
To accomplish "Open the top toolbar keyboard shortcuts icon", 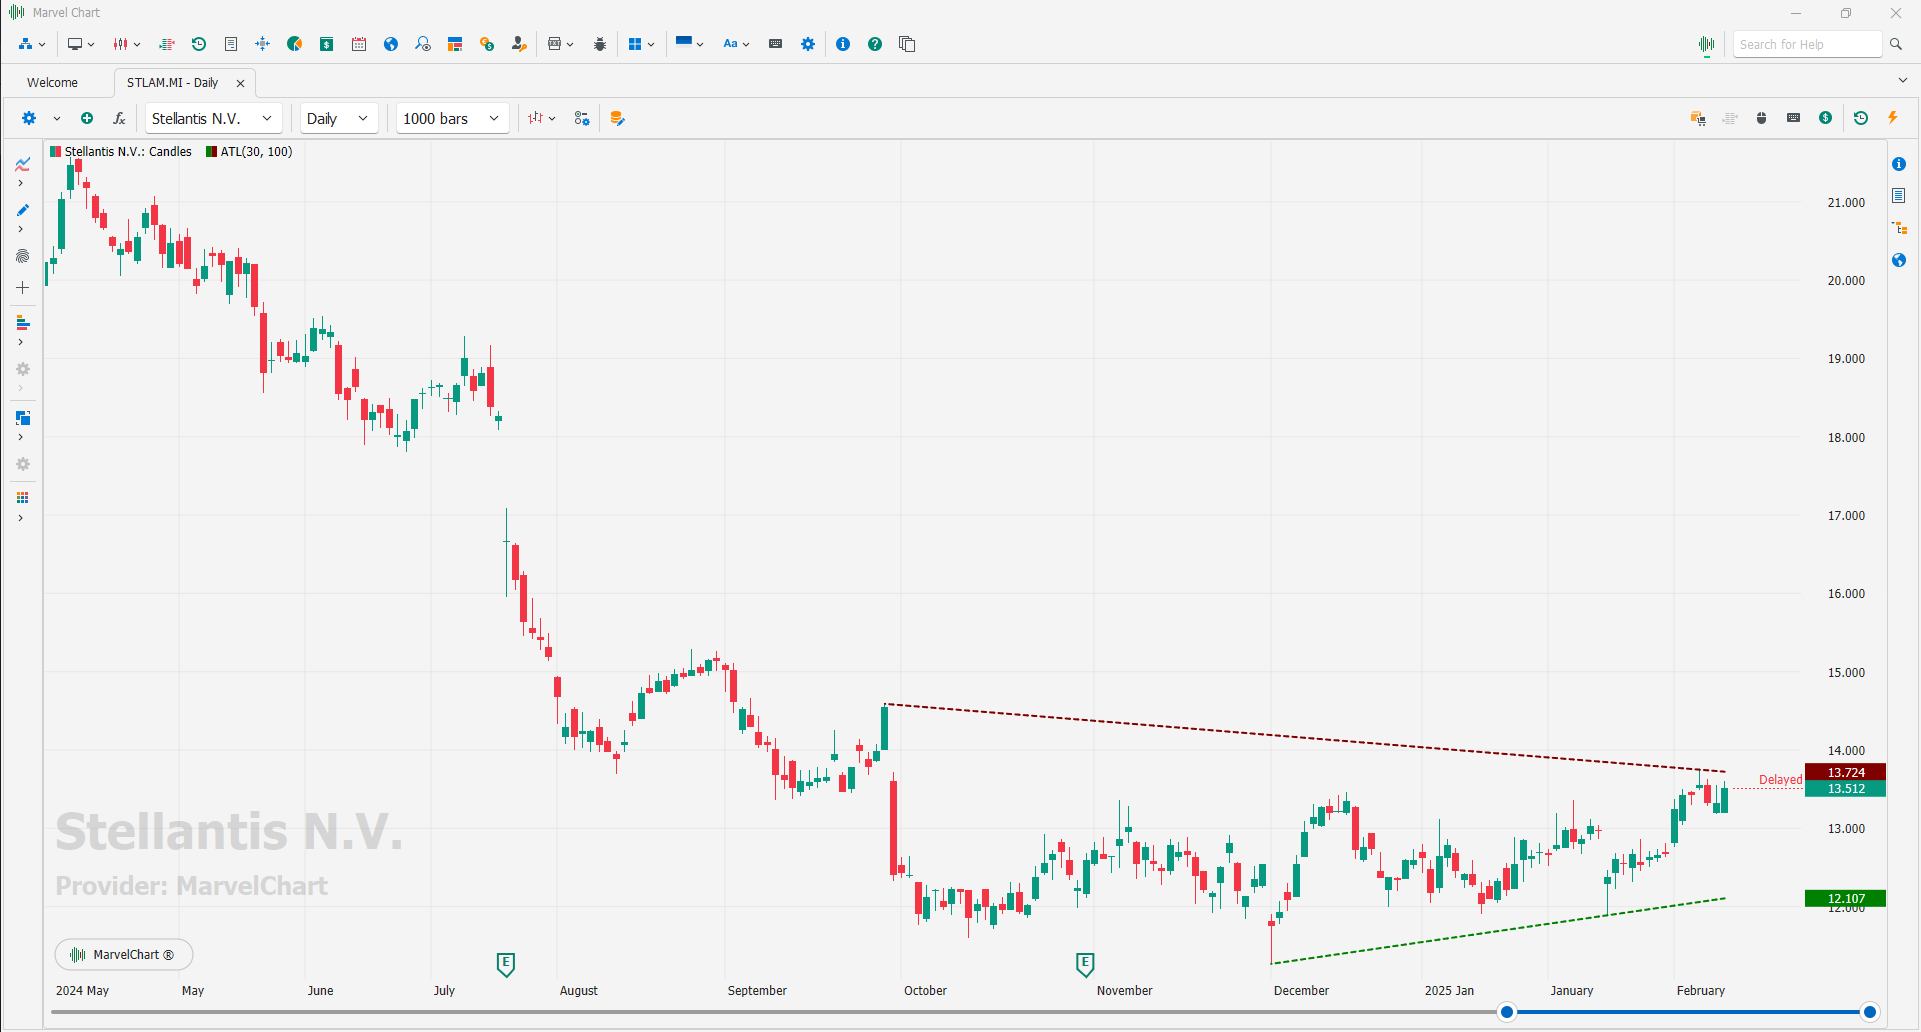I will 775,44.
